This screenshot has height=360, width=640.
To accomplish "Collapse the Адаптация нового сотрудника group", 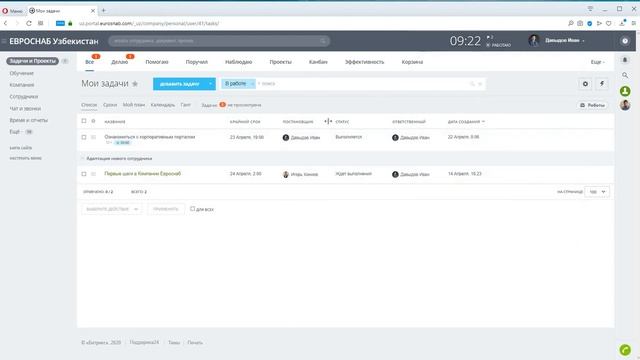I will point(82,158).
